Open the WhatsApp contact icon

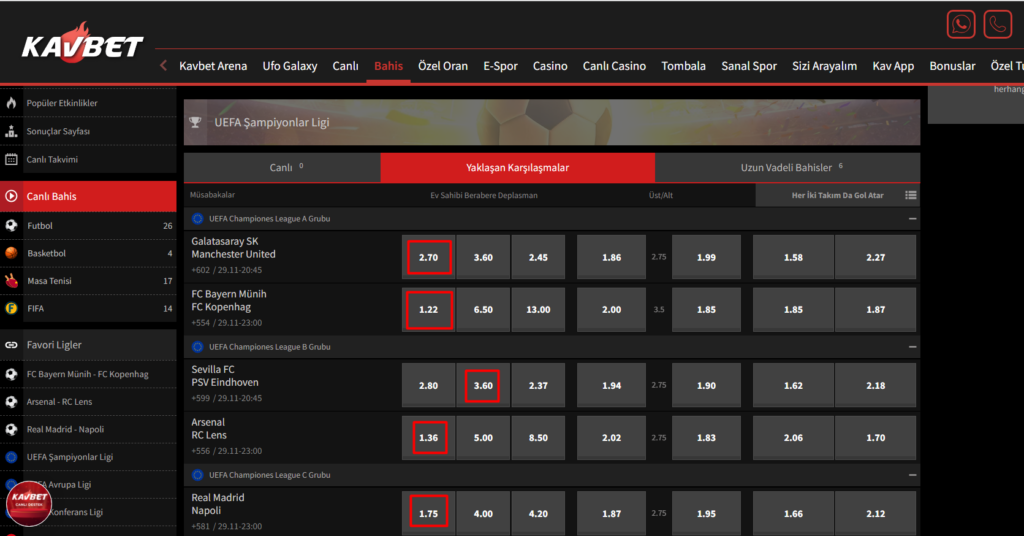click(961, 24)
